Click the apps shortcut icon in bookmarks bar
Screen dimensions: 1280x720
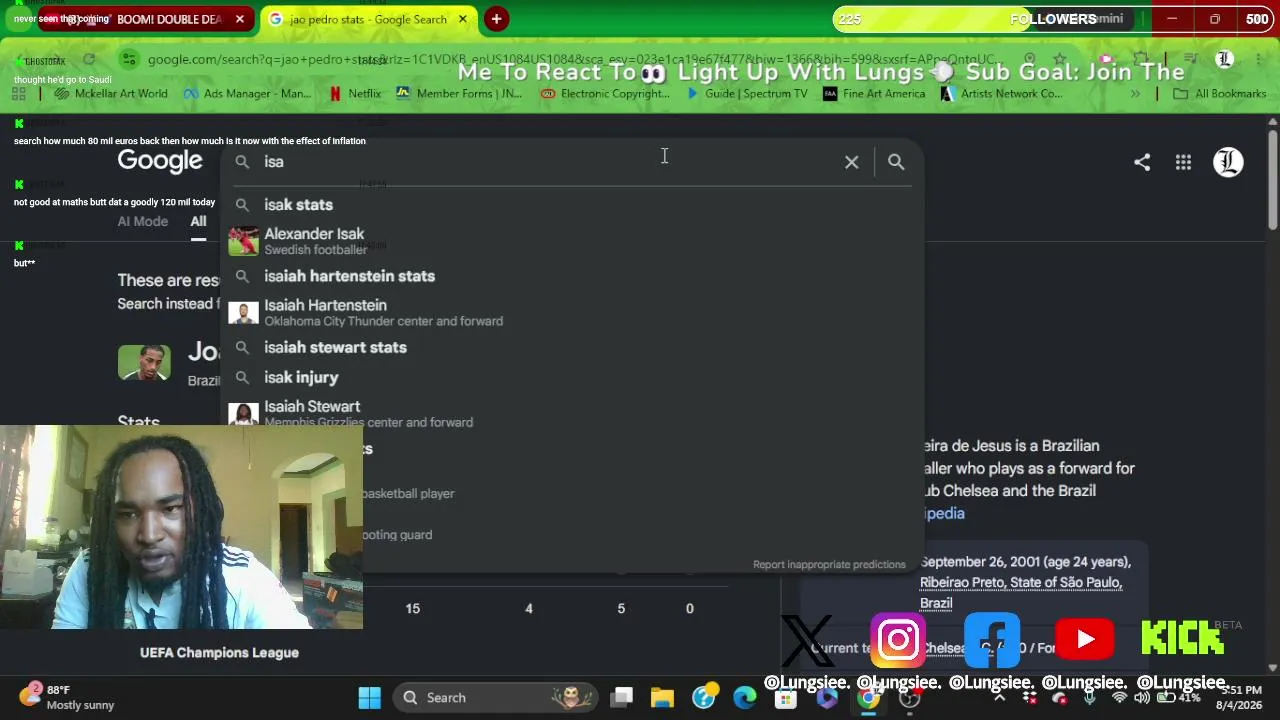point(18,94)
